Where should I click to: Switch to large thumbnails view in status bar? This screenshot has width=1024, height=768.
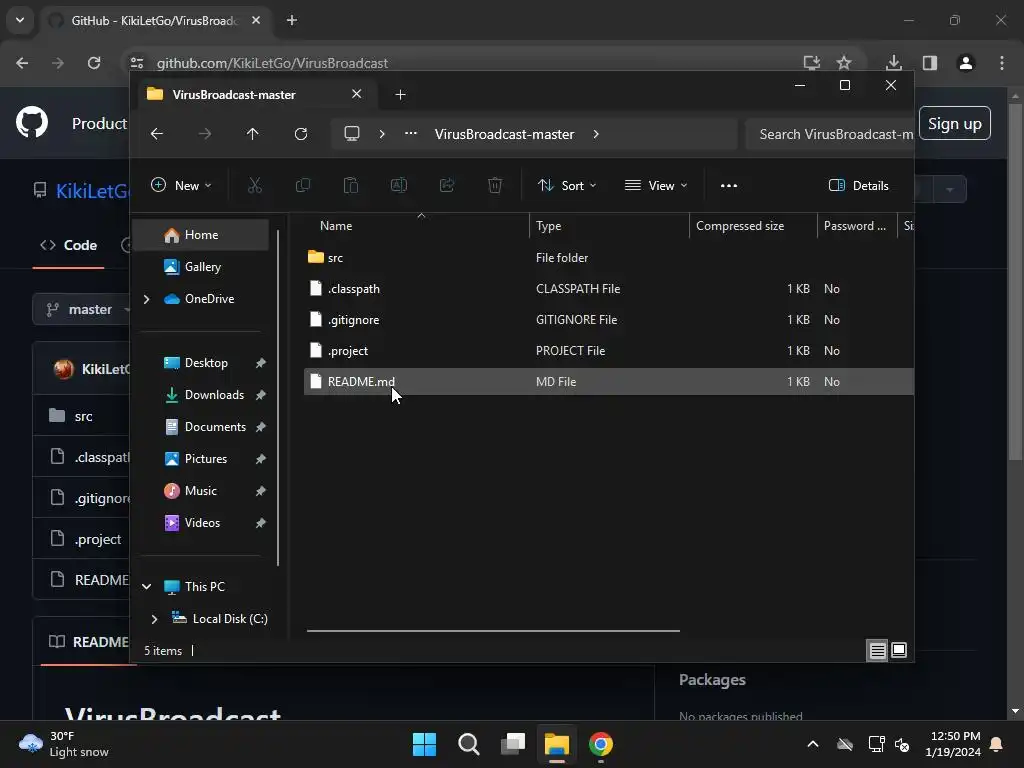(x=899, y=650)
